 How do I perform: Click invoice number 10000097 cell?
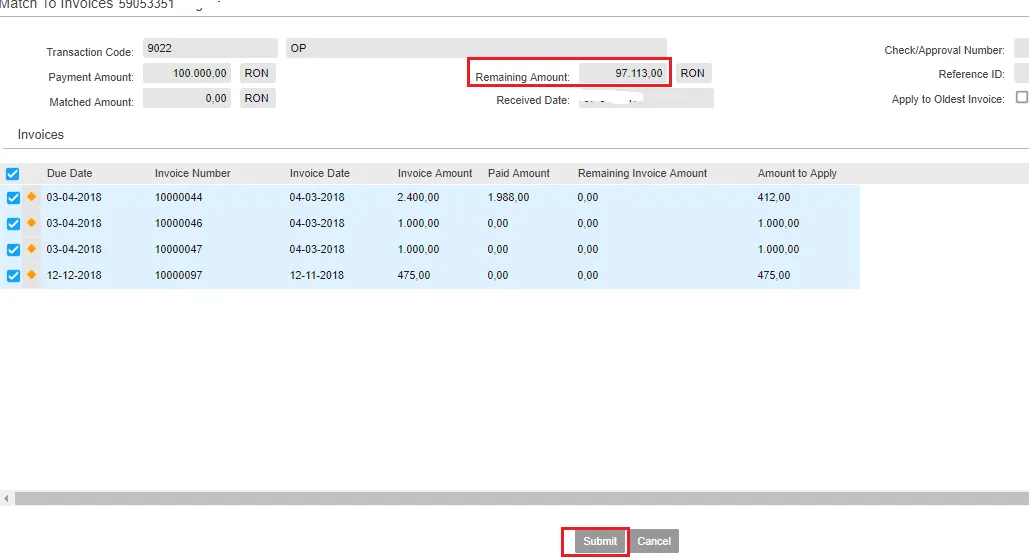pyautogui.click(x=178, y=275)
